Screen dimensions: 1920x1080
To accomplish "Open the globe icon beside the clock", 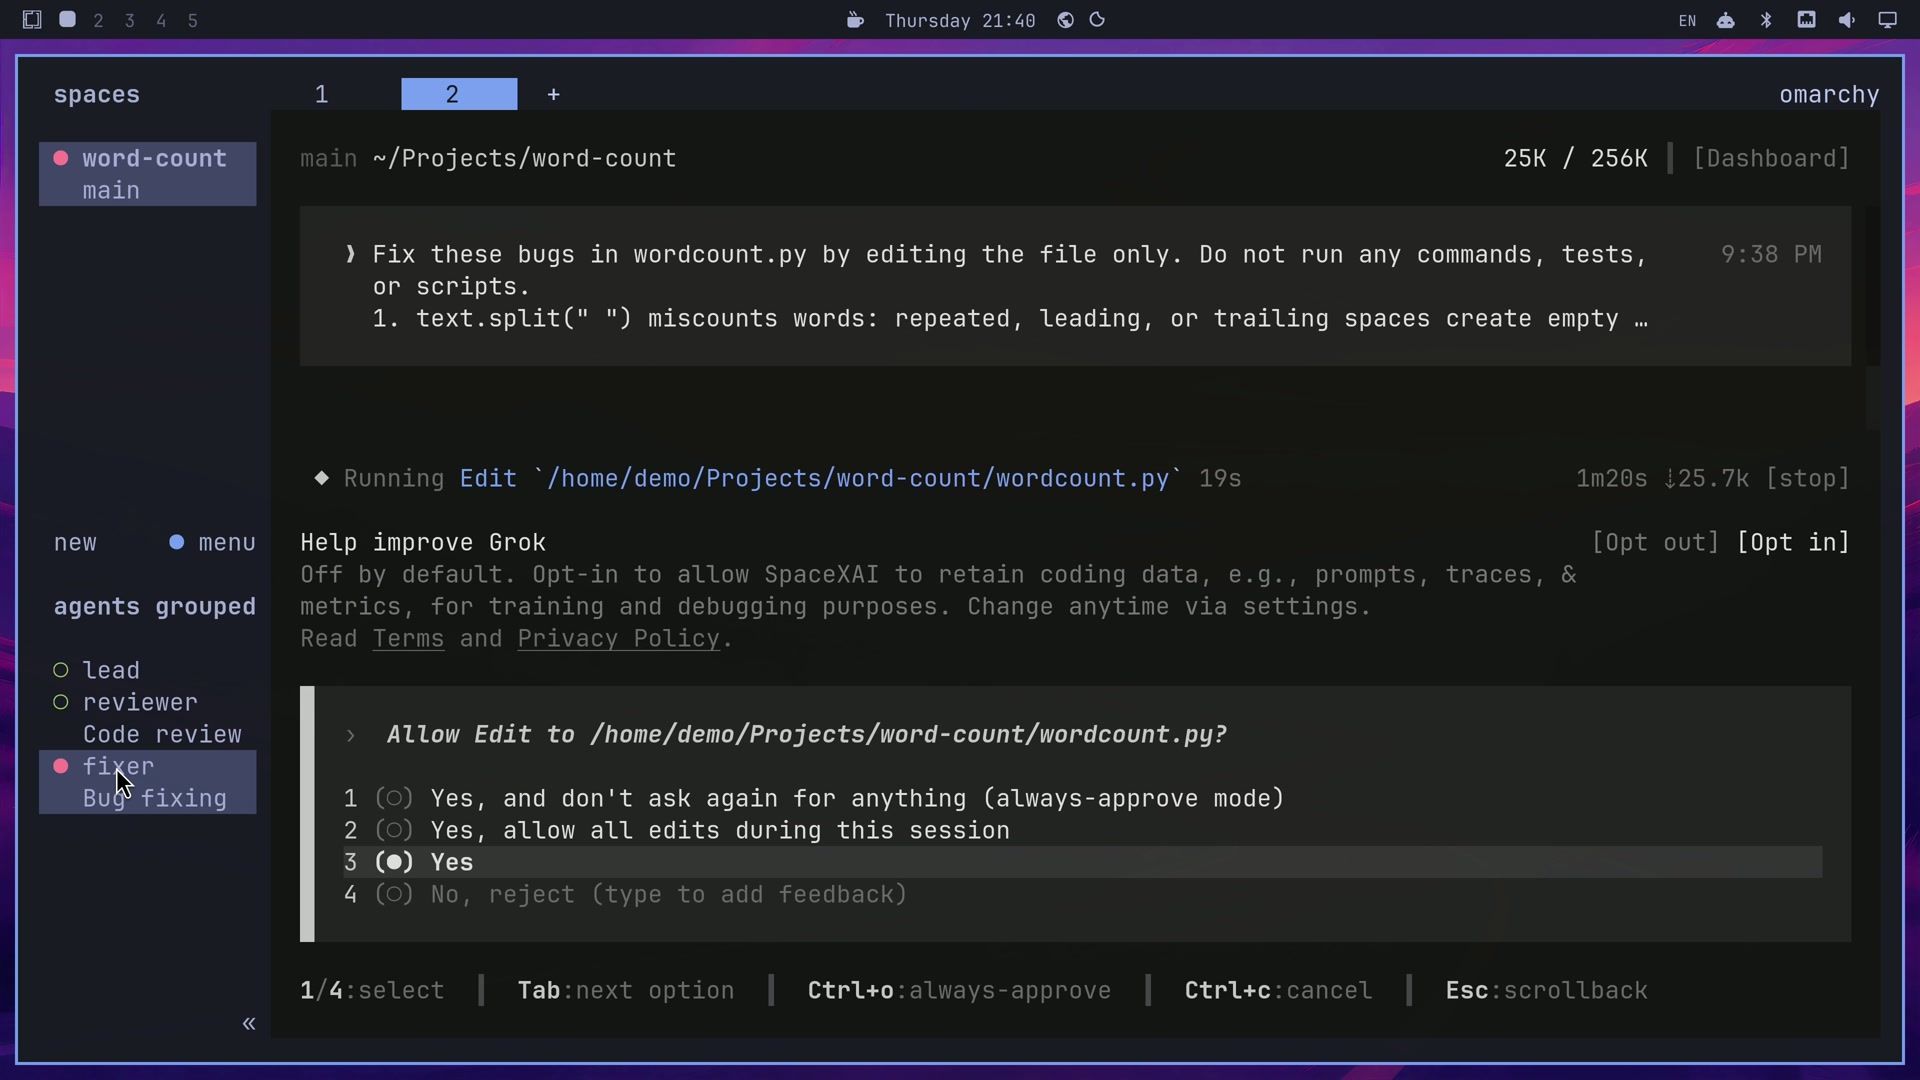I will tap(1065, 20).
